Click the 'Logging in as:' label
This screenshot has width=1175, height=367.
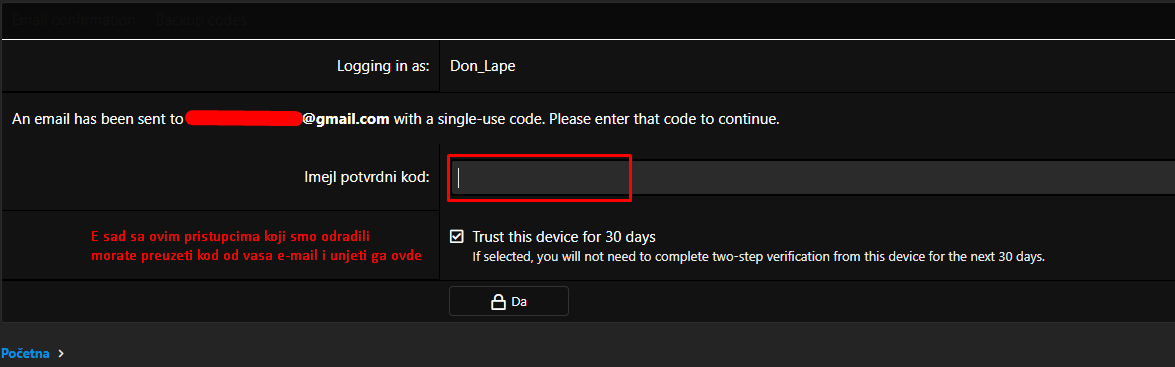coord(383,66)
